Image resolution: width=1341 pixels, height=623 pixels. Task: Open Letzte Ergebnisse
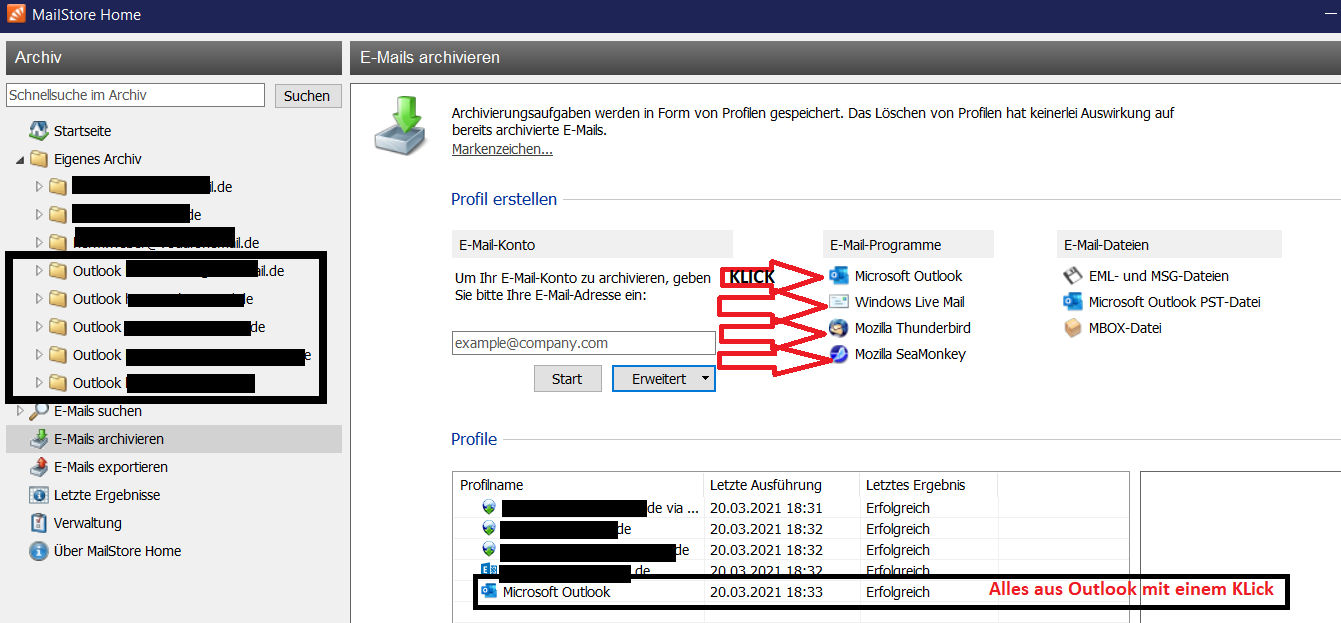coord(107,495)
